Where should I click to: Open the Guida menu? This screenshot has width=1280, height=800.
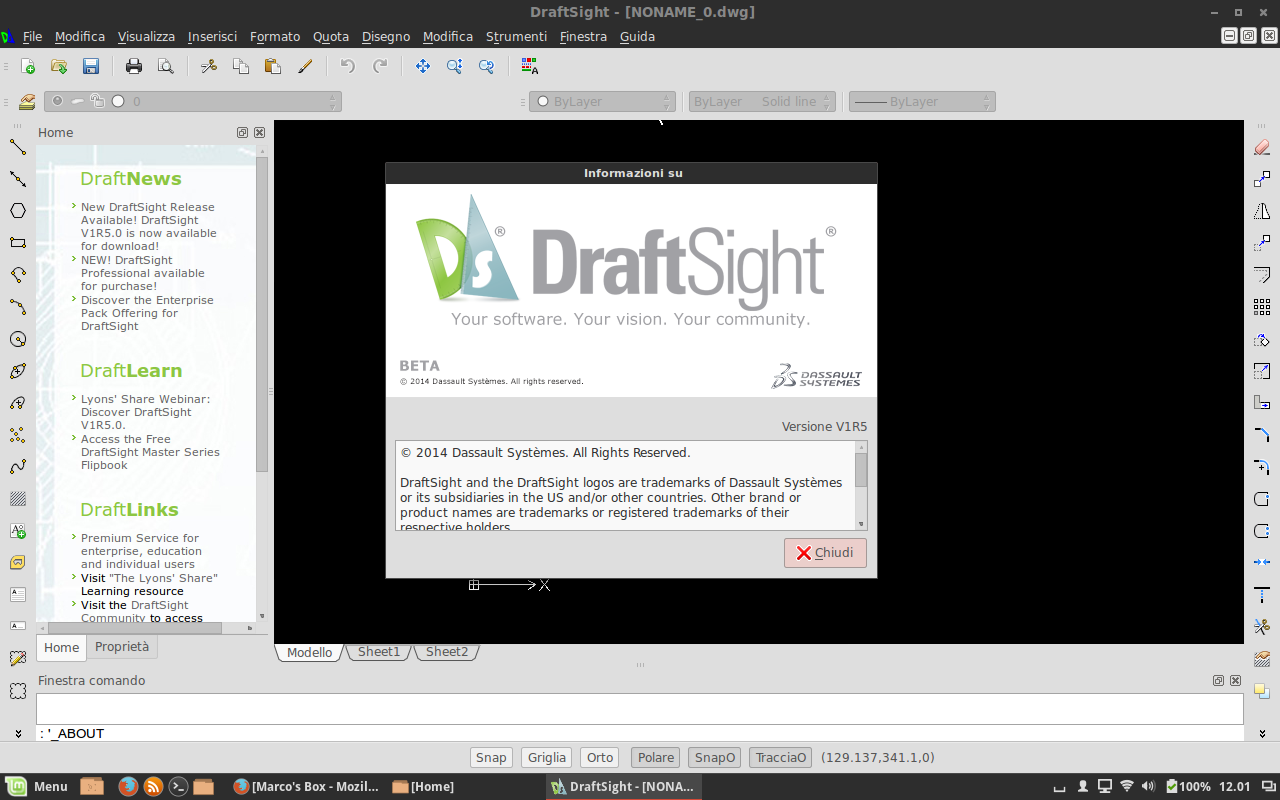pyautogui.click(x=637, y=36)
